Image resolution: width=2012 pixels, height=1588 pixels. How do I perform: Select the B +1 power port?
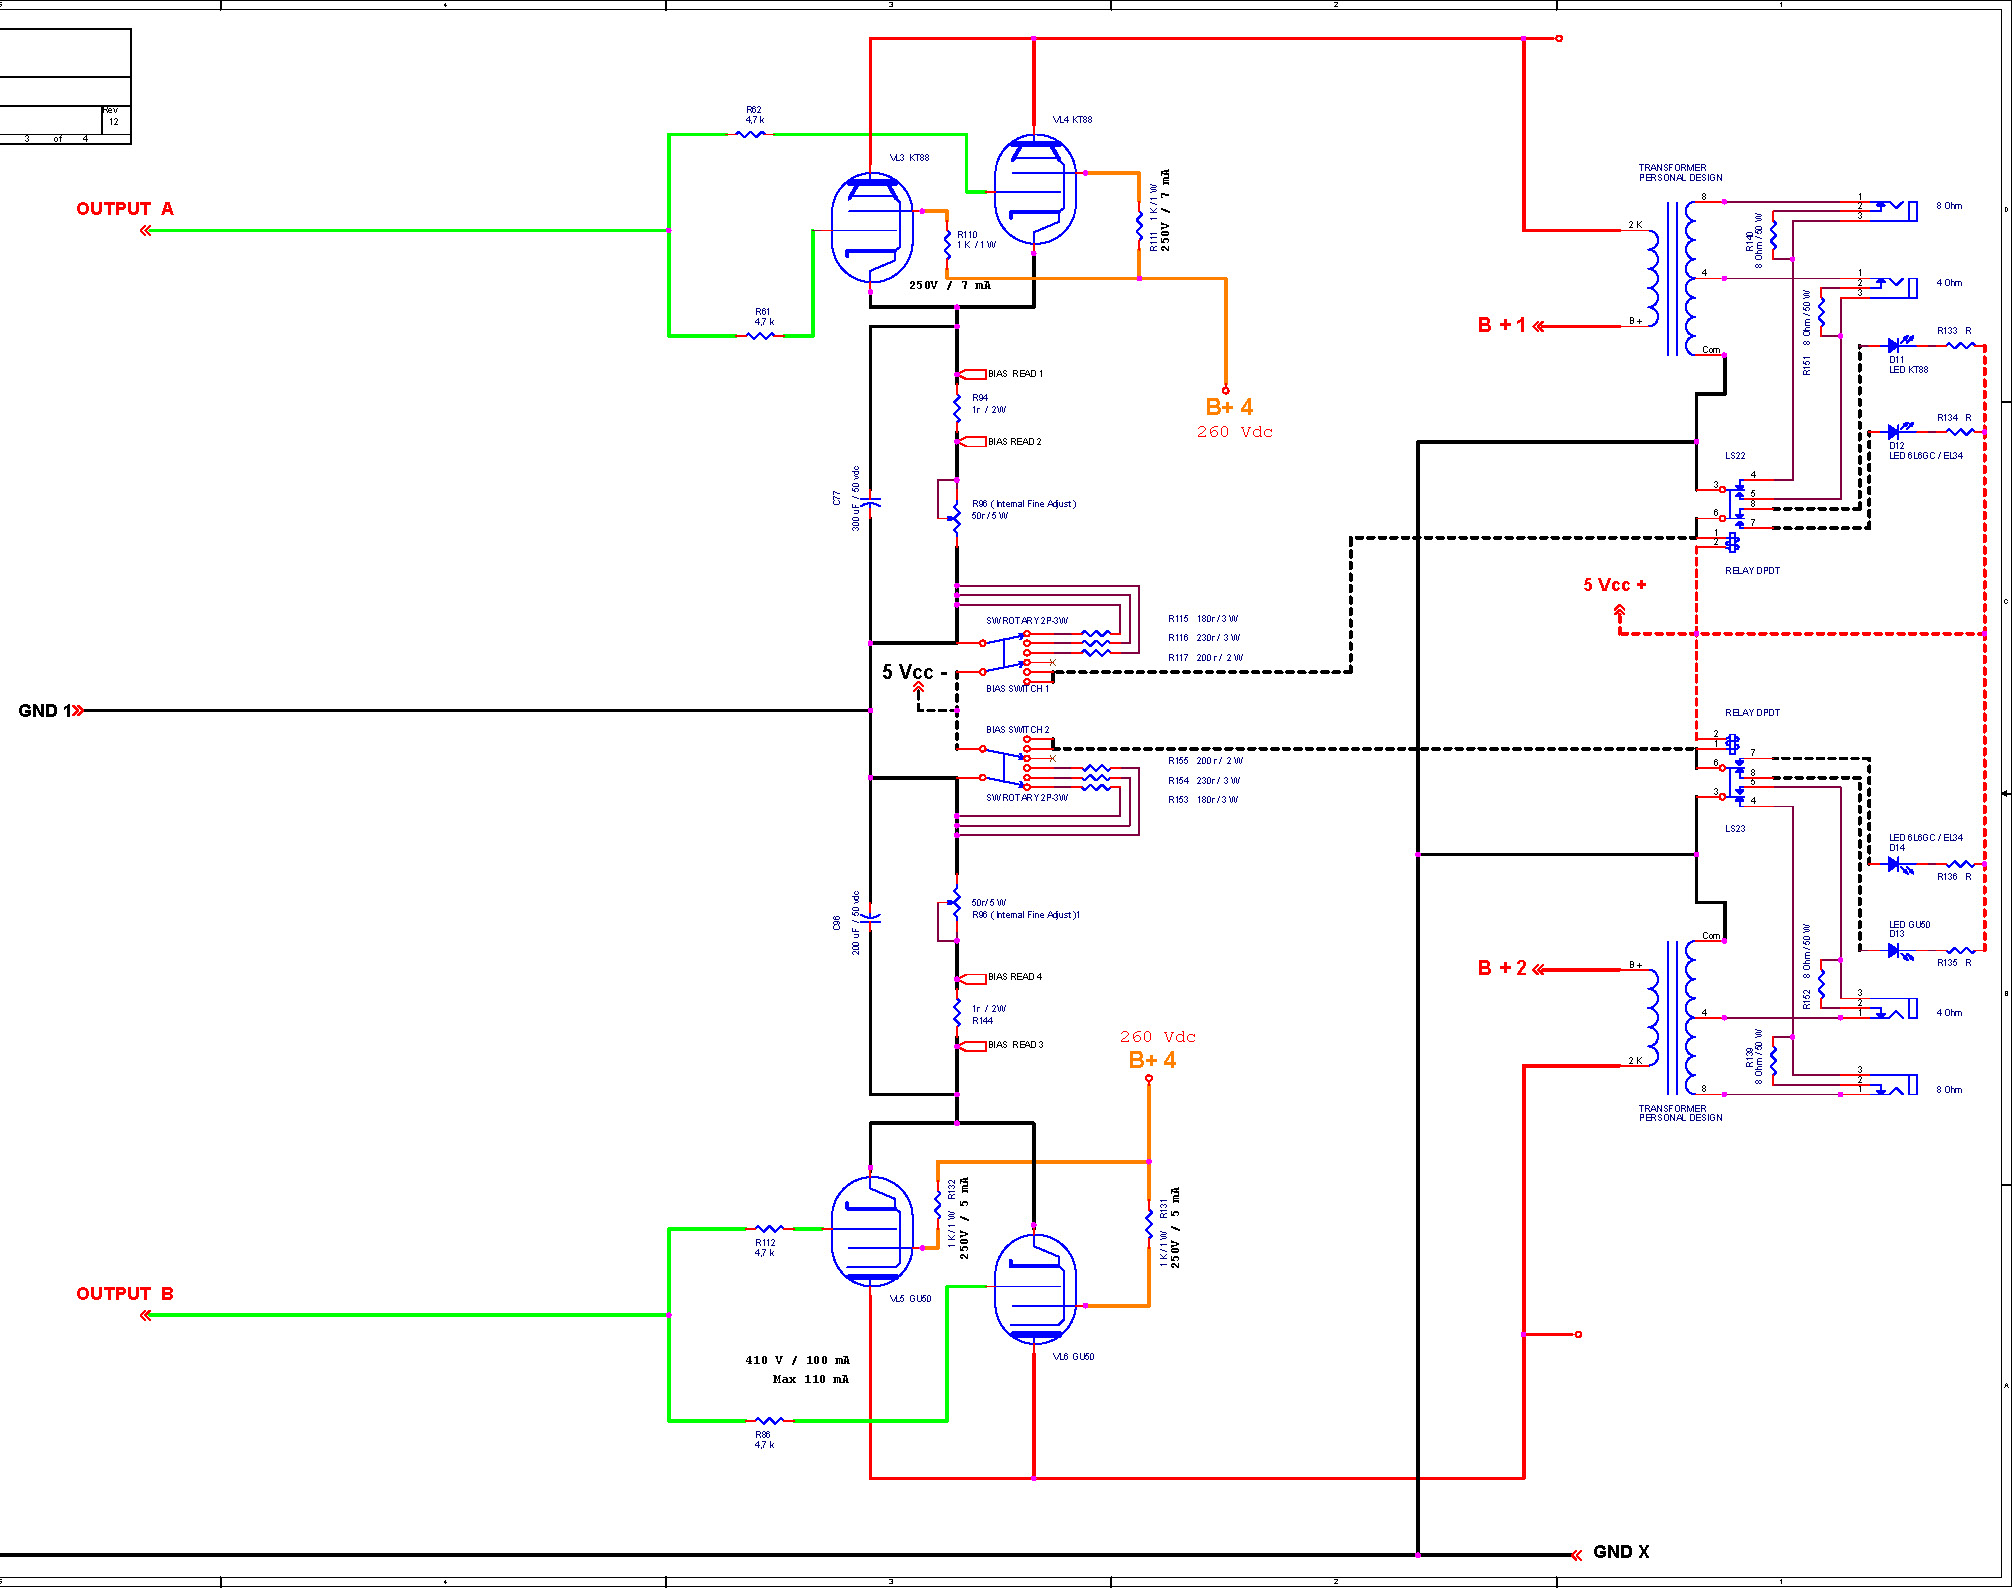point(1503,325)
